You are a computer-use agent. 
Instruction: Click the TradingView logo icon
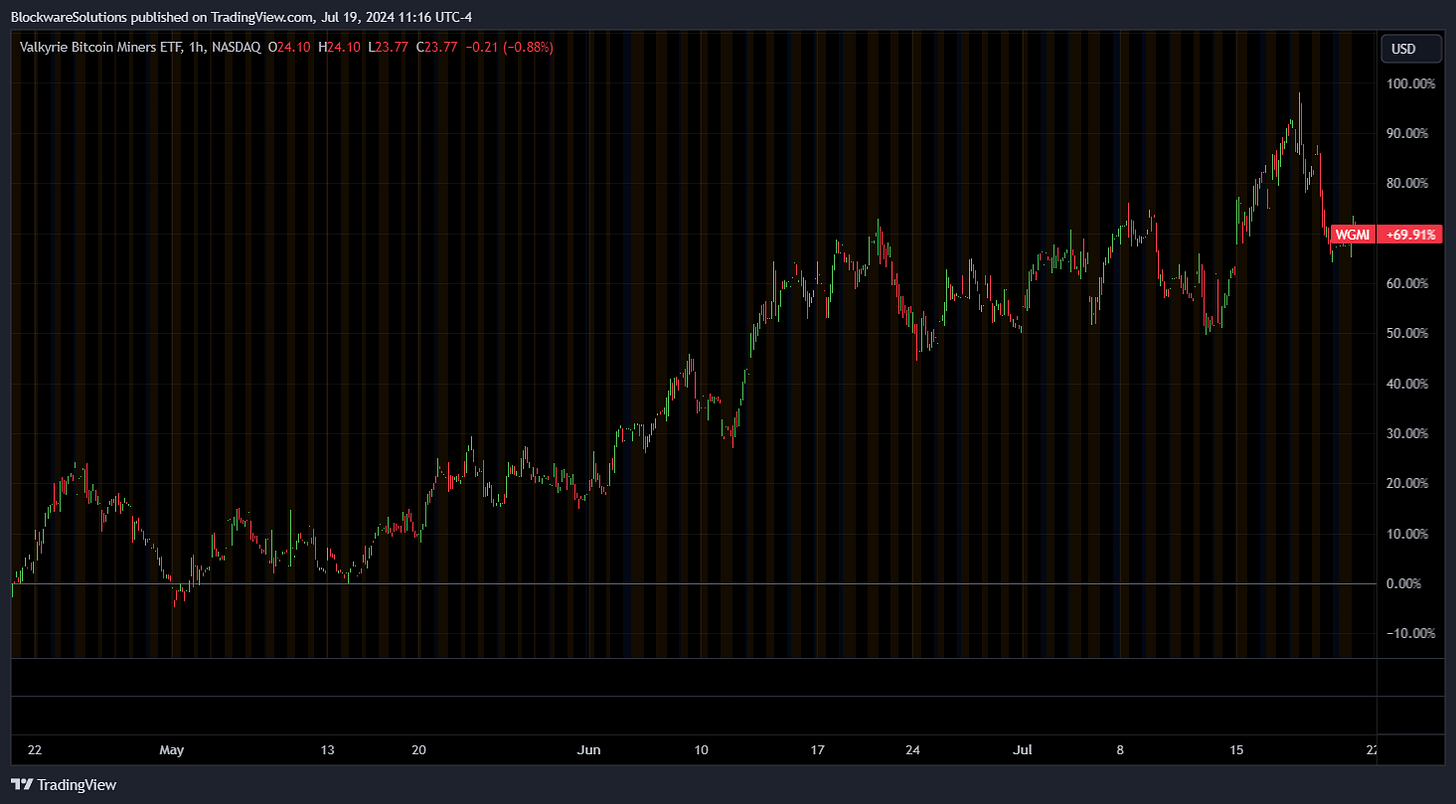(20, 785)
